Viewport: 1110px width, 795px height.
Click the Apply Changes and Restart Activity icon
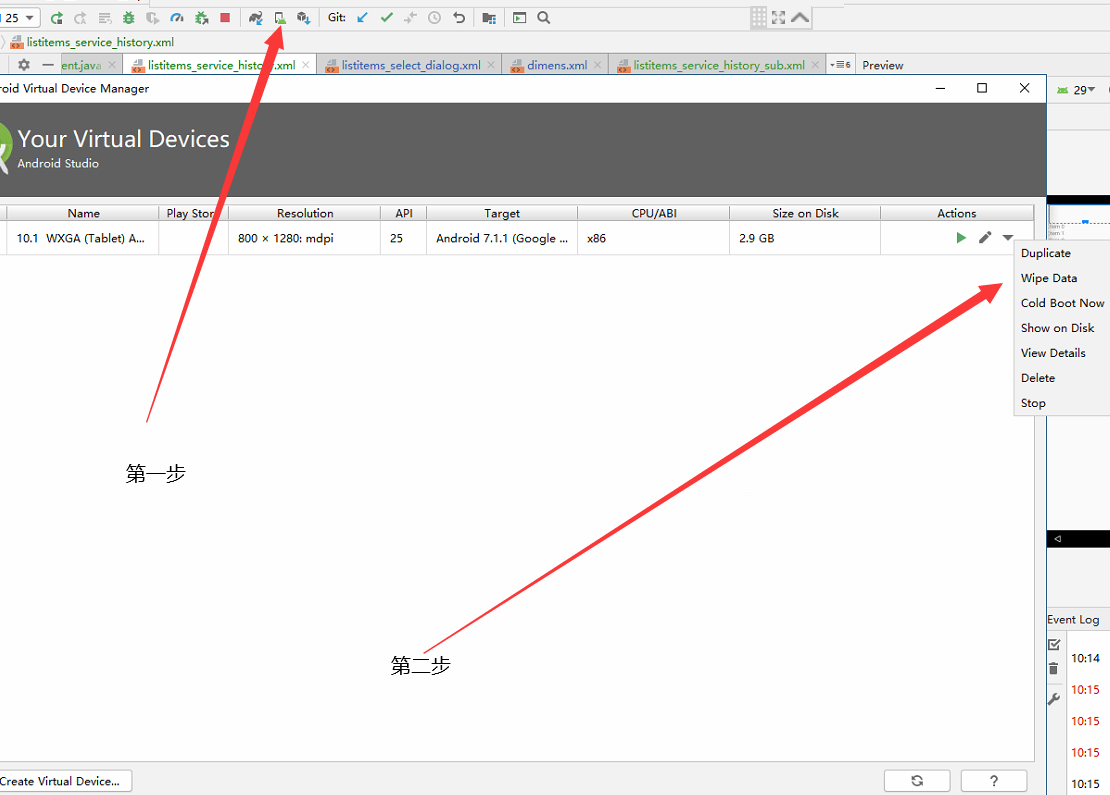click(80, 18)
